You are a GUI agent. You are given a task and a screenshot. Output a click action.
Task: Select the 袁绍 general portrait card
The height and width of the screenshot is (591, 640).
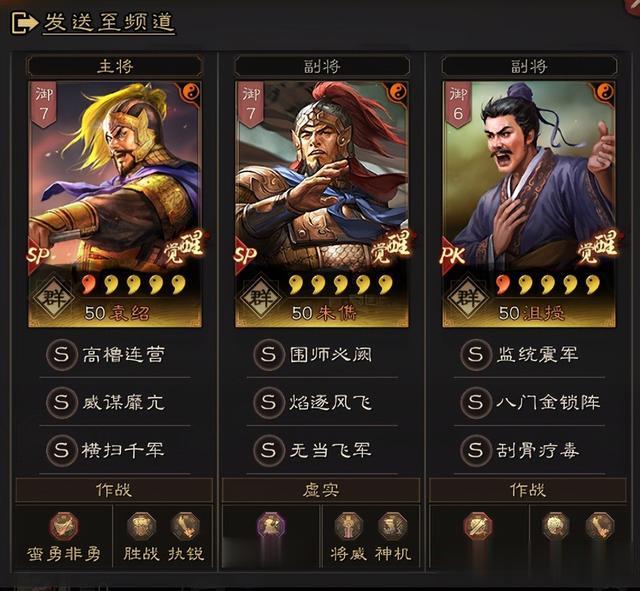(115, 204)
